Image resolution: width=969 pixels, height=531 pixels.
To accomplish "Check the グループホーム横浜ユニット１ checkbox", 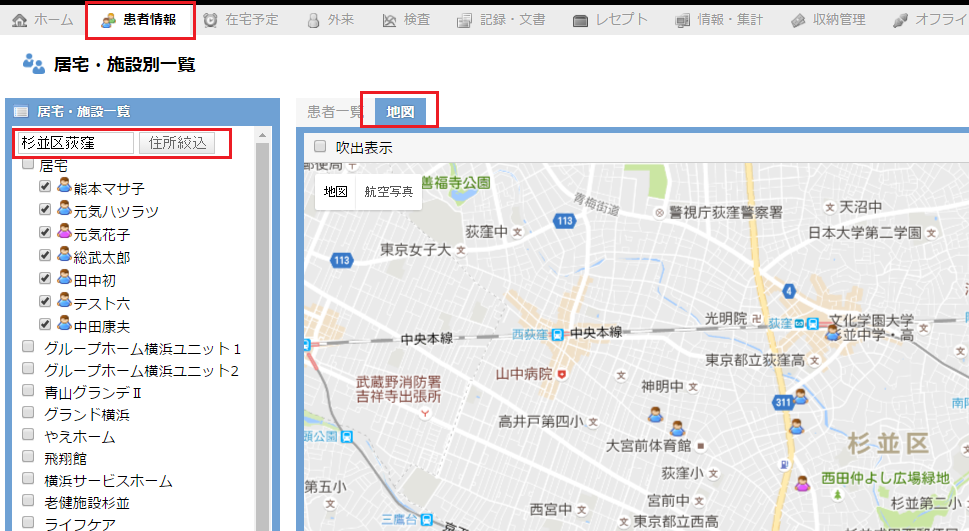I will pyautogui.click(x=28, y=346).
